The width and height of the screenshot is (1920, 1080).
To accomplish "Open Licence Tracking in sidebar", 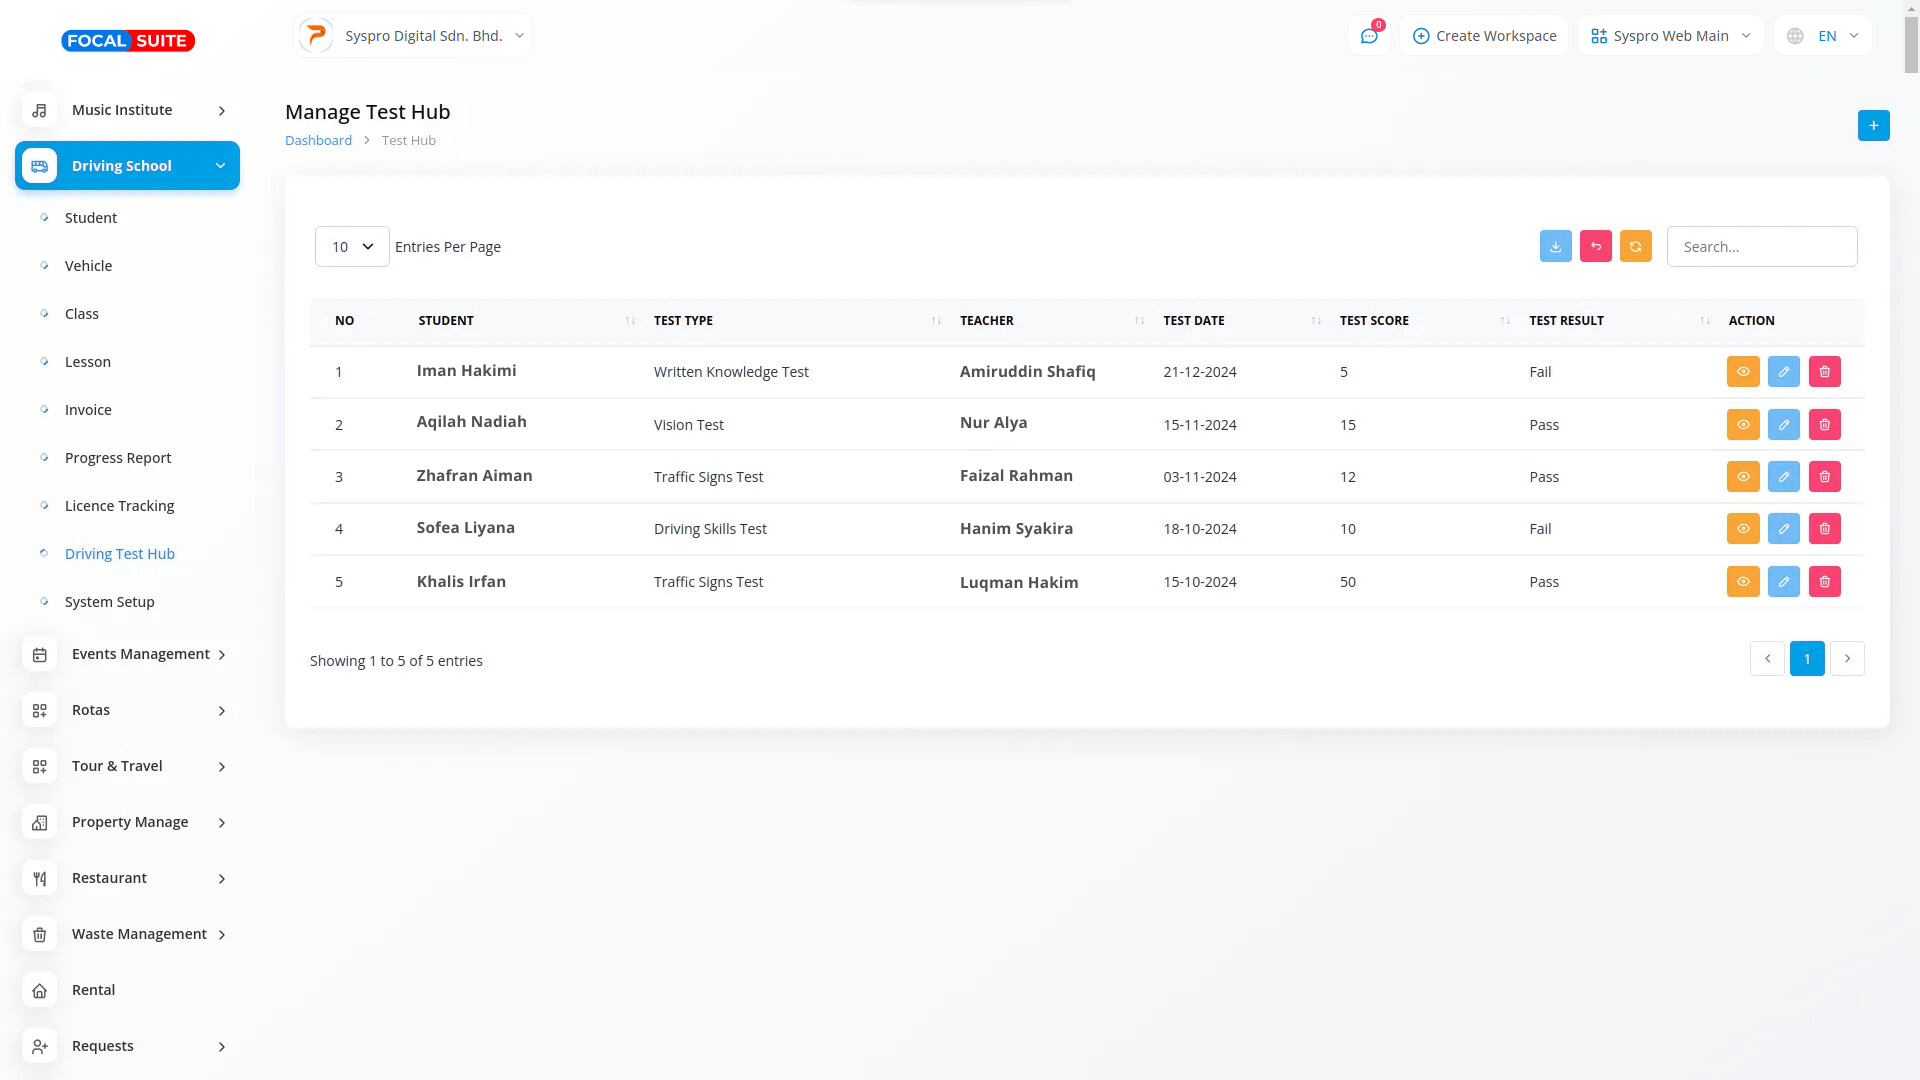I will 119,506.
